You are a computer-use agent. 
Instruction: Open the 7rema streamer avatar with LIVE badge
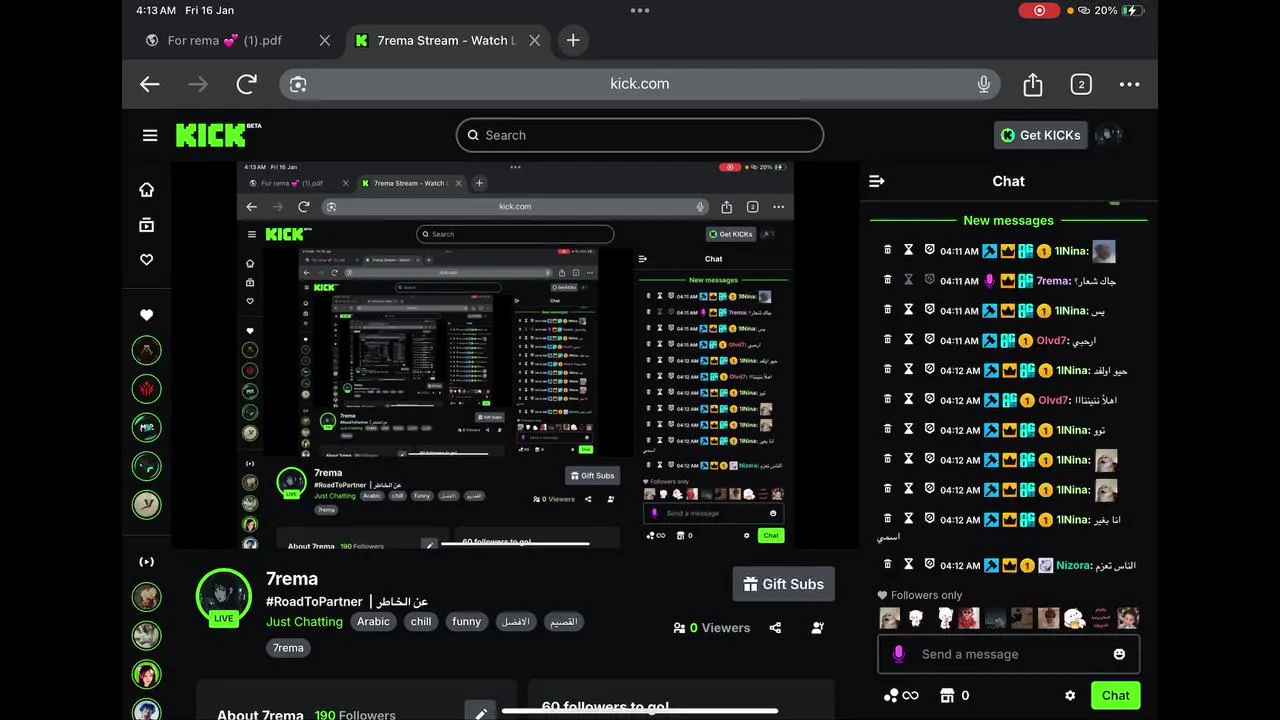(223, 598)
